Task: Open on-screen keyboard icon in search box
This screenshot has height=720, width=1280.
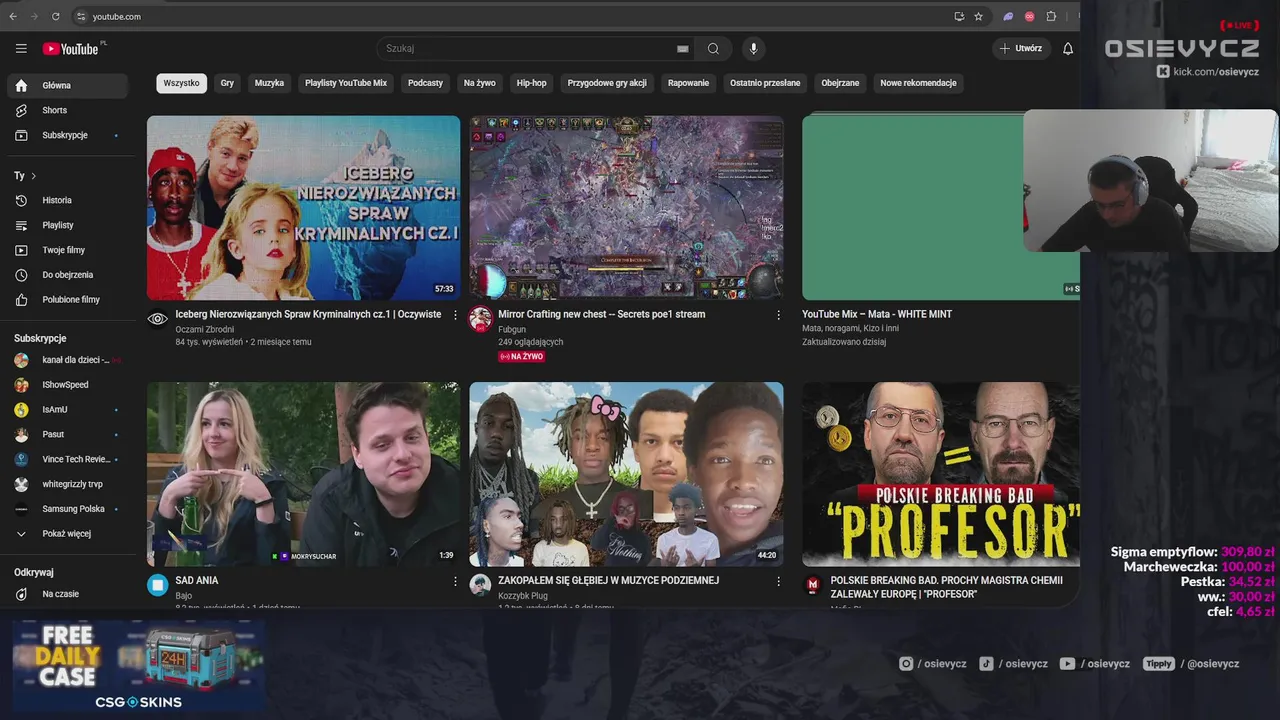Action: click(x=683, y=48)
